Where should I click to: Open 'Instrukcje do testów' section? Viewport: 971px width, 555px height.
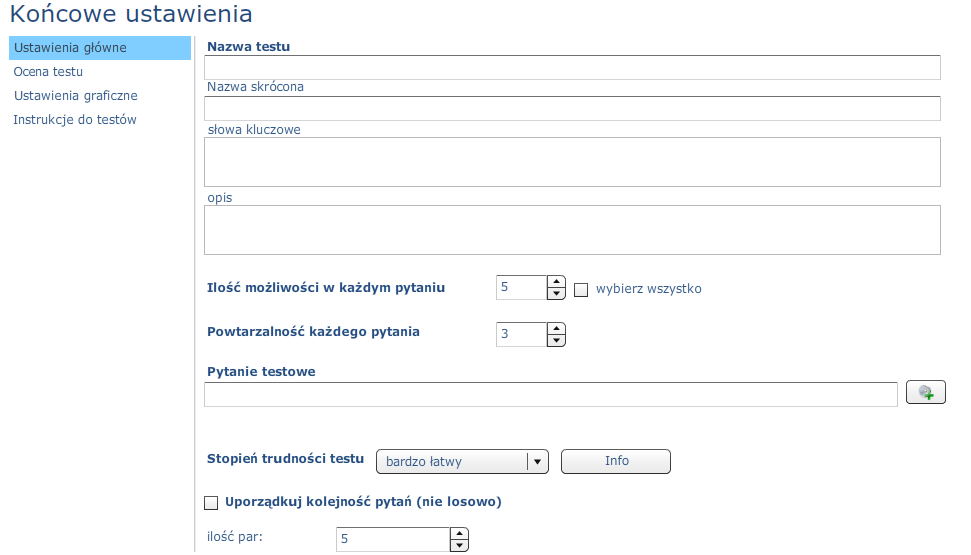tap(75, 120)
